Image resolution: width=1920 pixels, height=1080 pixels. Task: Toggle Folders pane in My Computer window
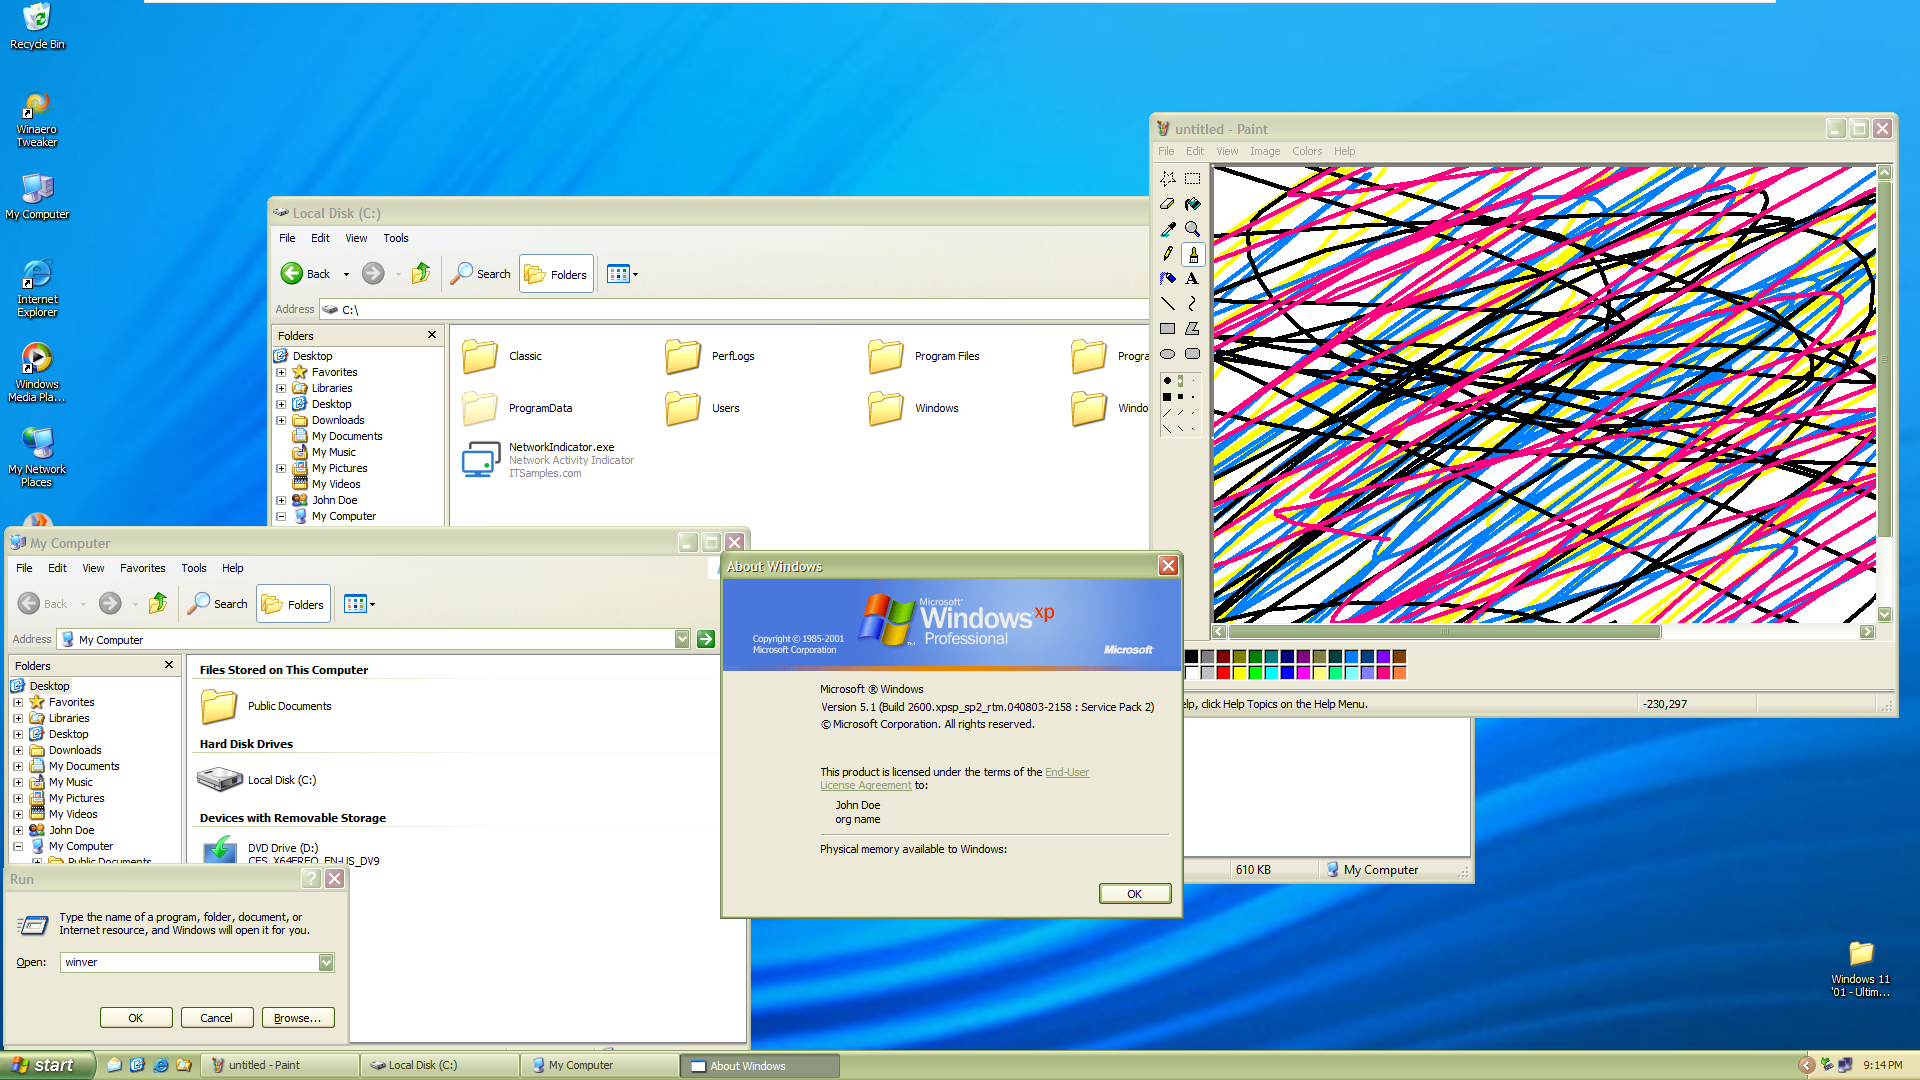(x=294, y=605)
